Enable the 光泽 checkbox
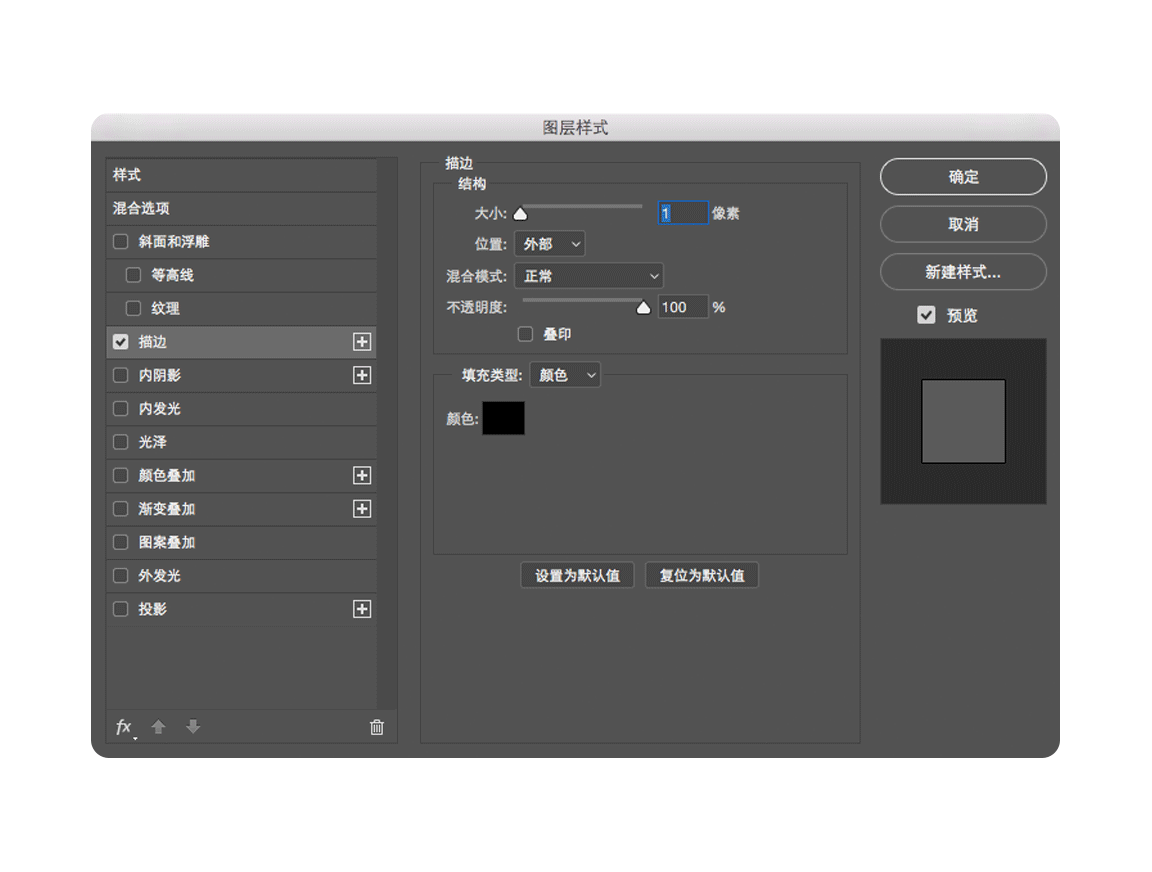1152x872 pixels. point(120,442)
